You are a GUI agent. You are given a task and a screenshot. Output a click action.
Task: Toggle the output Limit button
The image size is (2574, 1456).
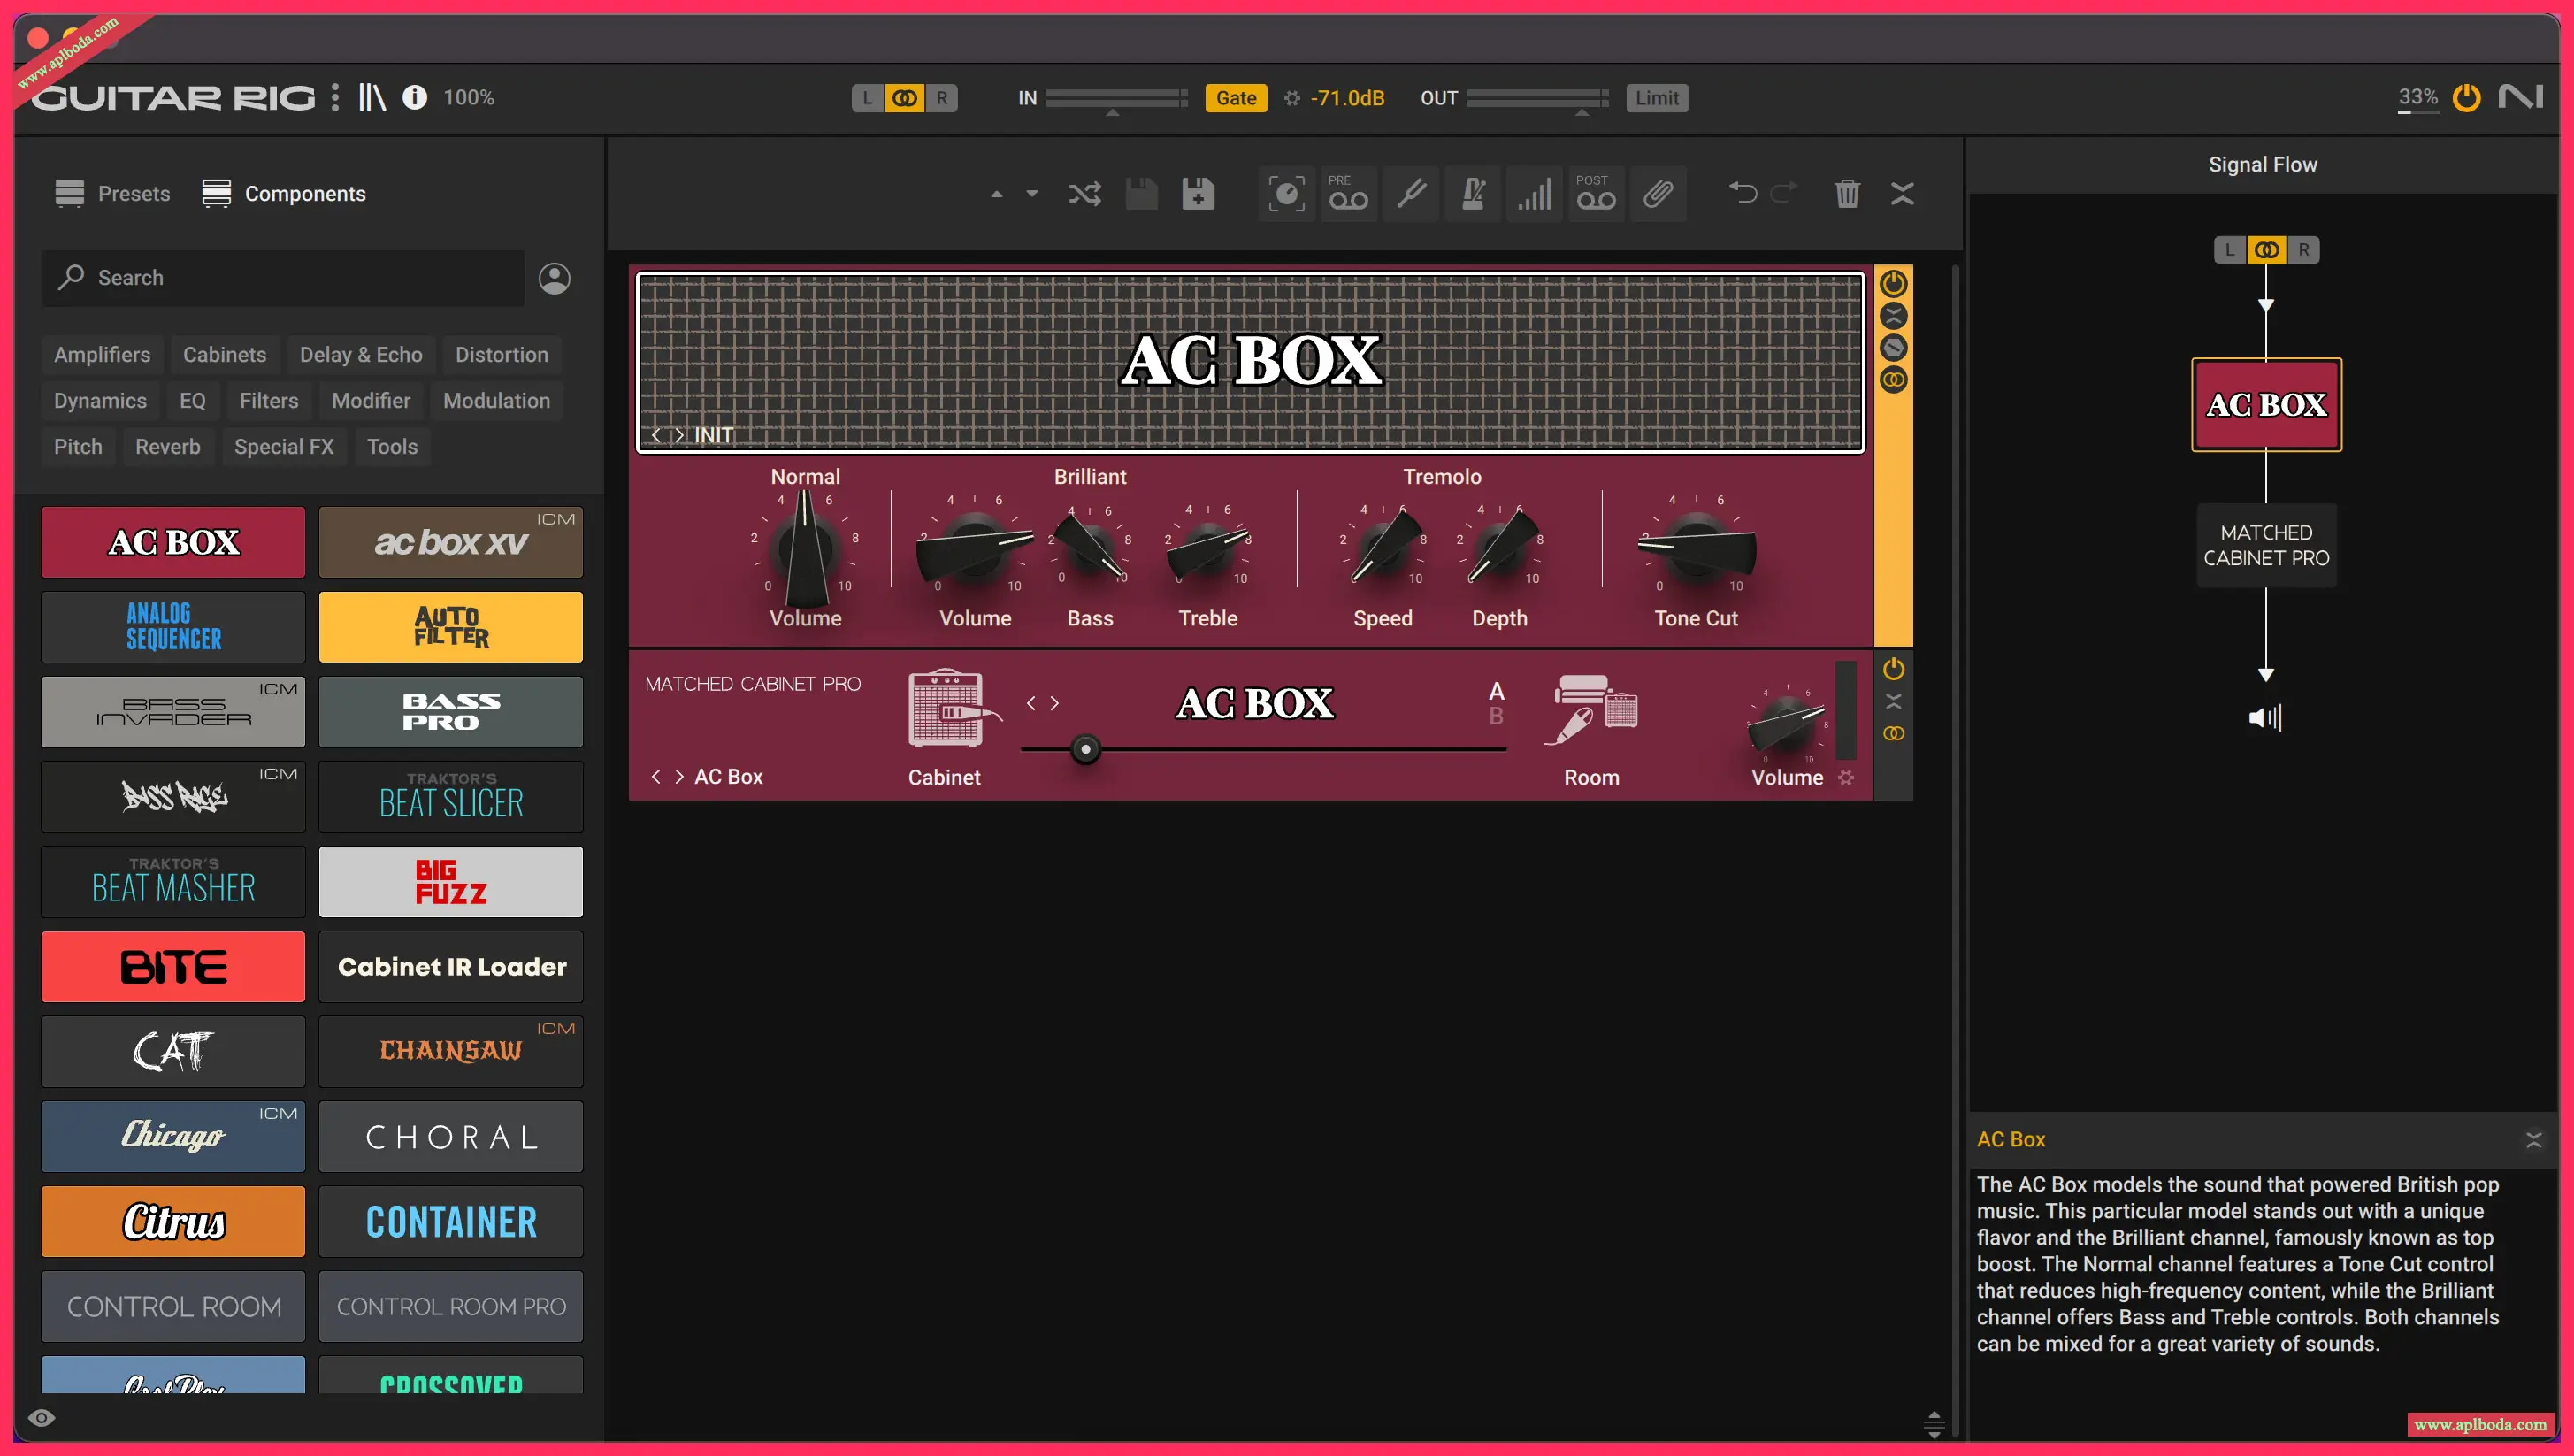pyautogui.click(x=1657, y=98)
